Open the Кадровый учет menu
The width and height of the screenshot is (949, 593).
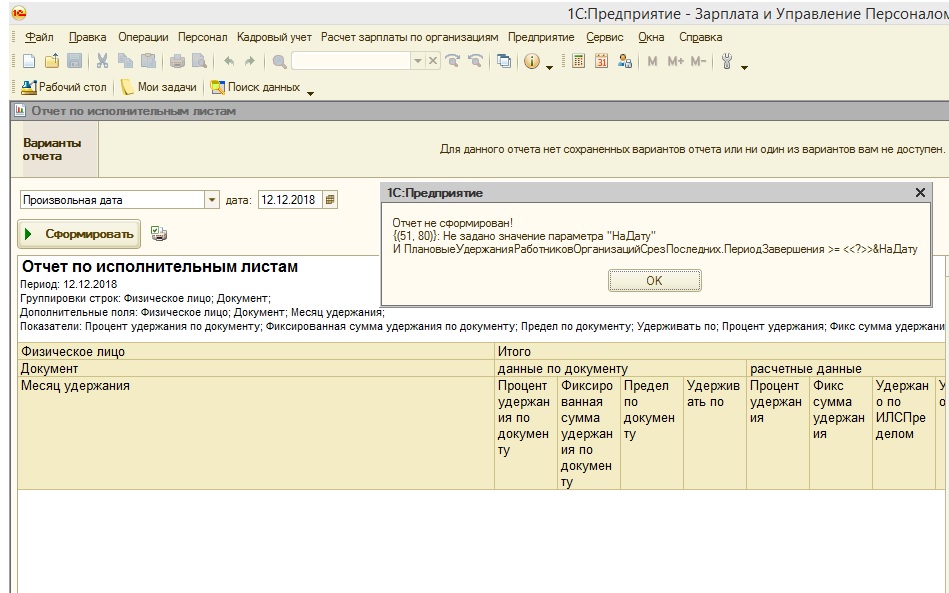pos(274,37)
